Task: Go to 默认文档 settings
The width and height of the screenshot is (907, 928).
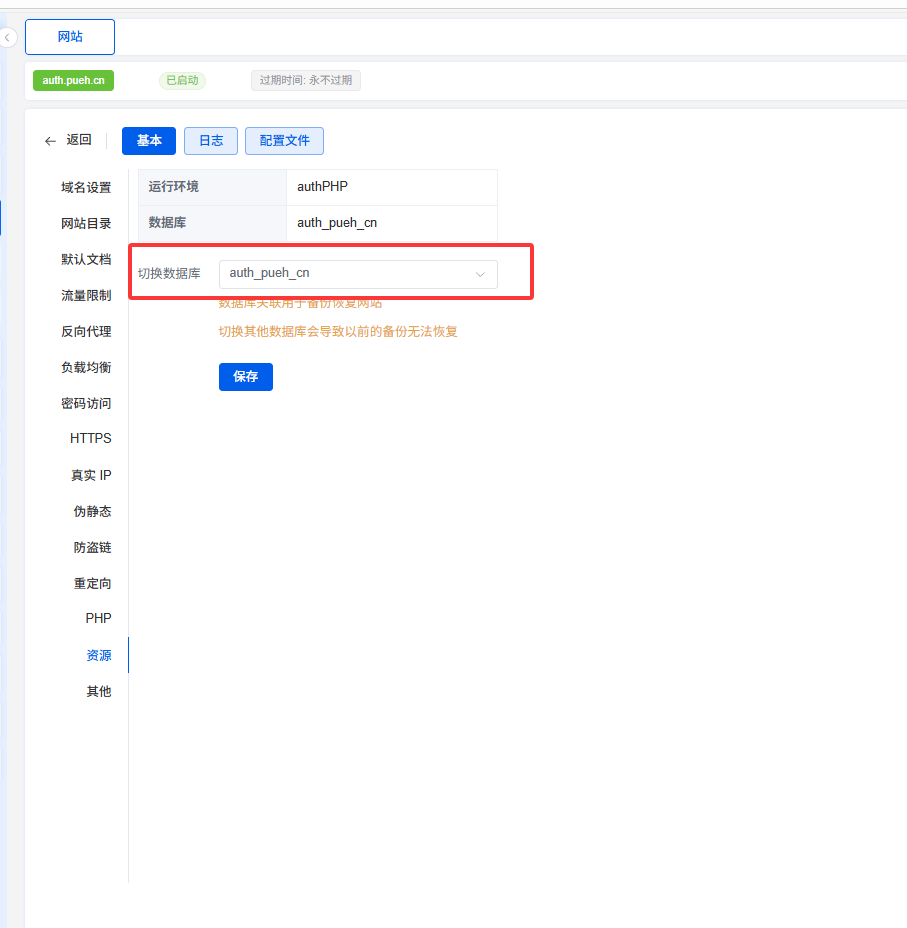Action: coord(86,260)
